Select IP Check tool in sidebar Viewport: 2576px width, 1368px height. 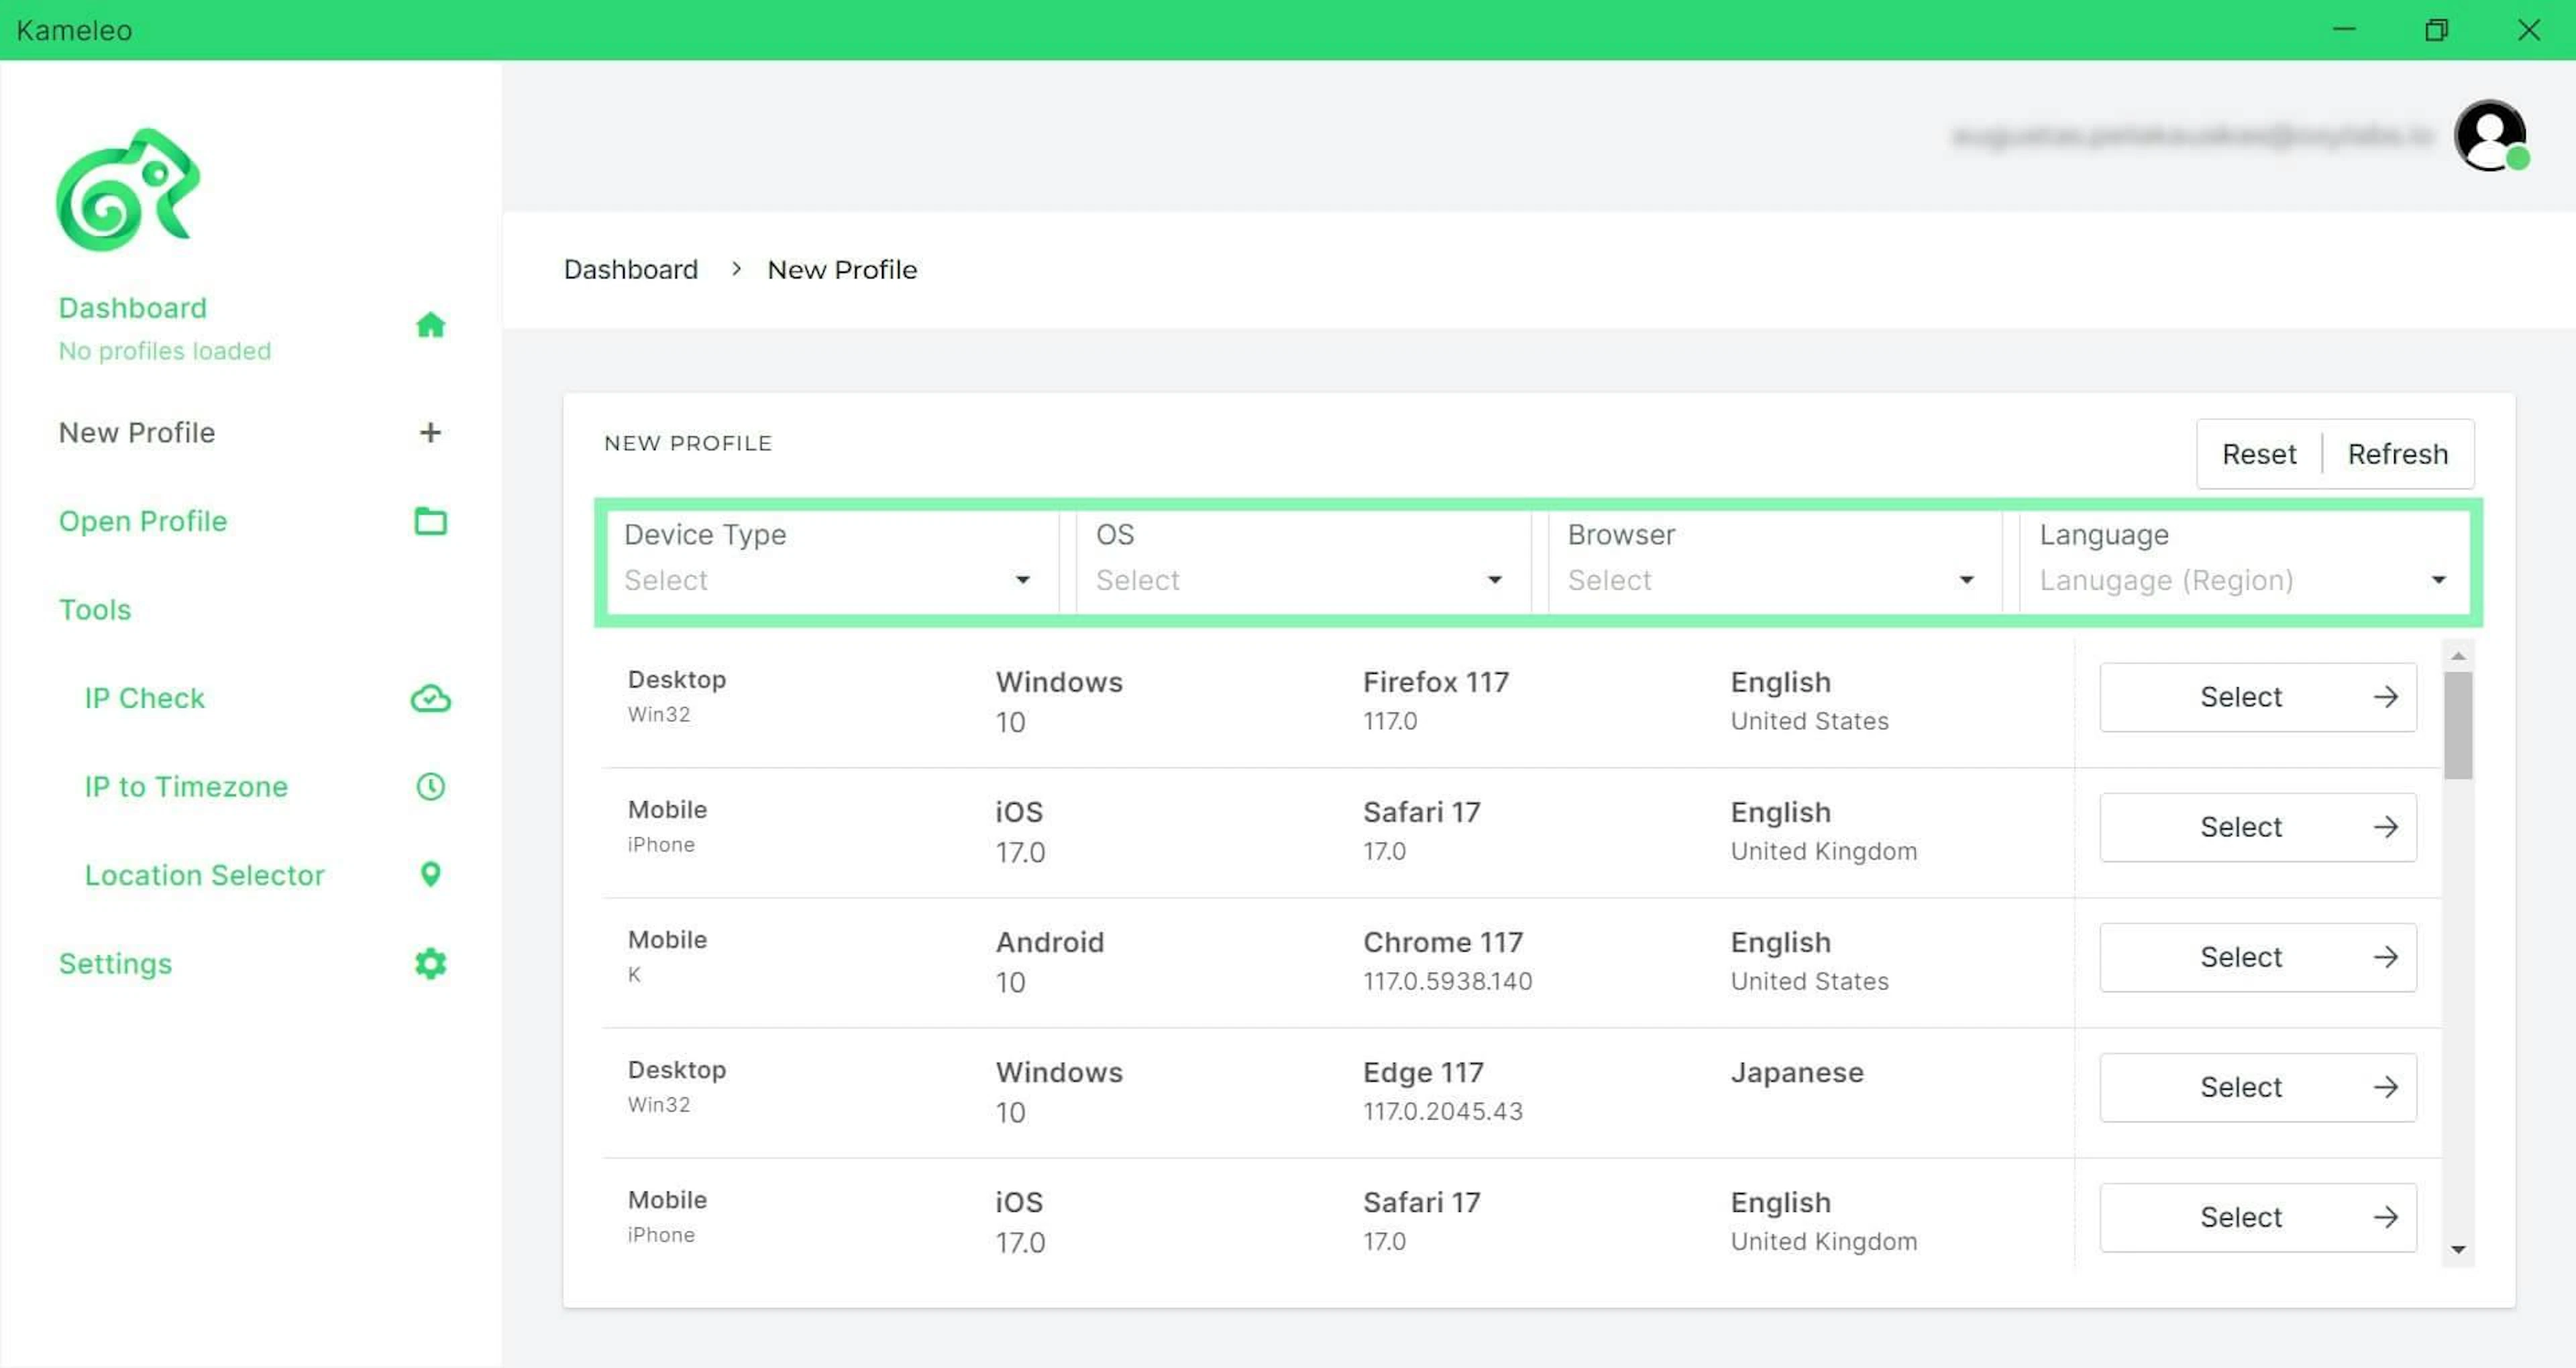144,698
